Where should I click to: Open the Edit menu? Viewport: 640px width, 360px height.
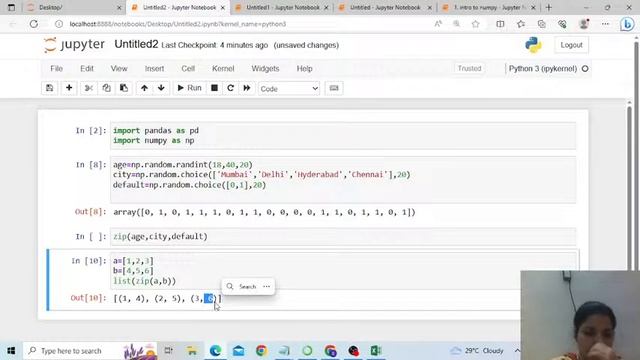click(87, 69)
